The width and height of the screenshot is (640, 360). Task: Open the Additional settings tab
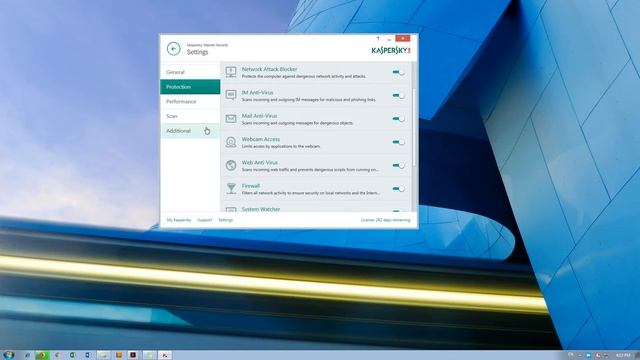click(x=190, y=131)
